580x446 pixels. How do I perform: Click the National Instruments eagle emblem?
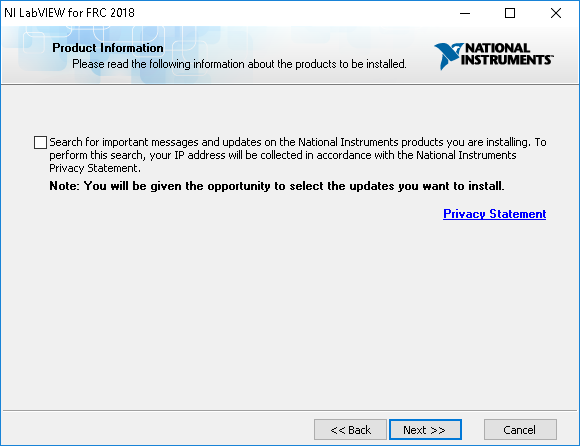[x=448, y=55]
